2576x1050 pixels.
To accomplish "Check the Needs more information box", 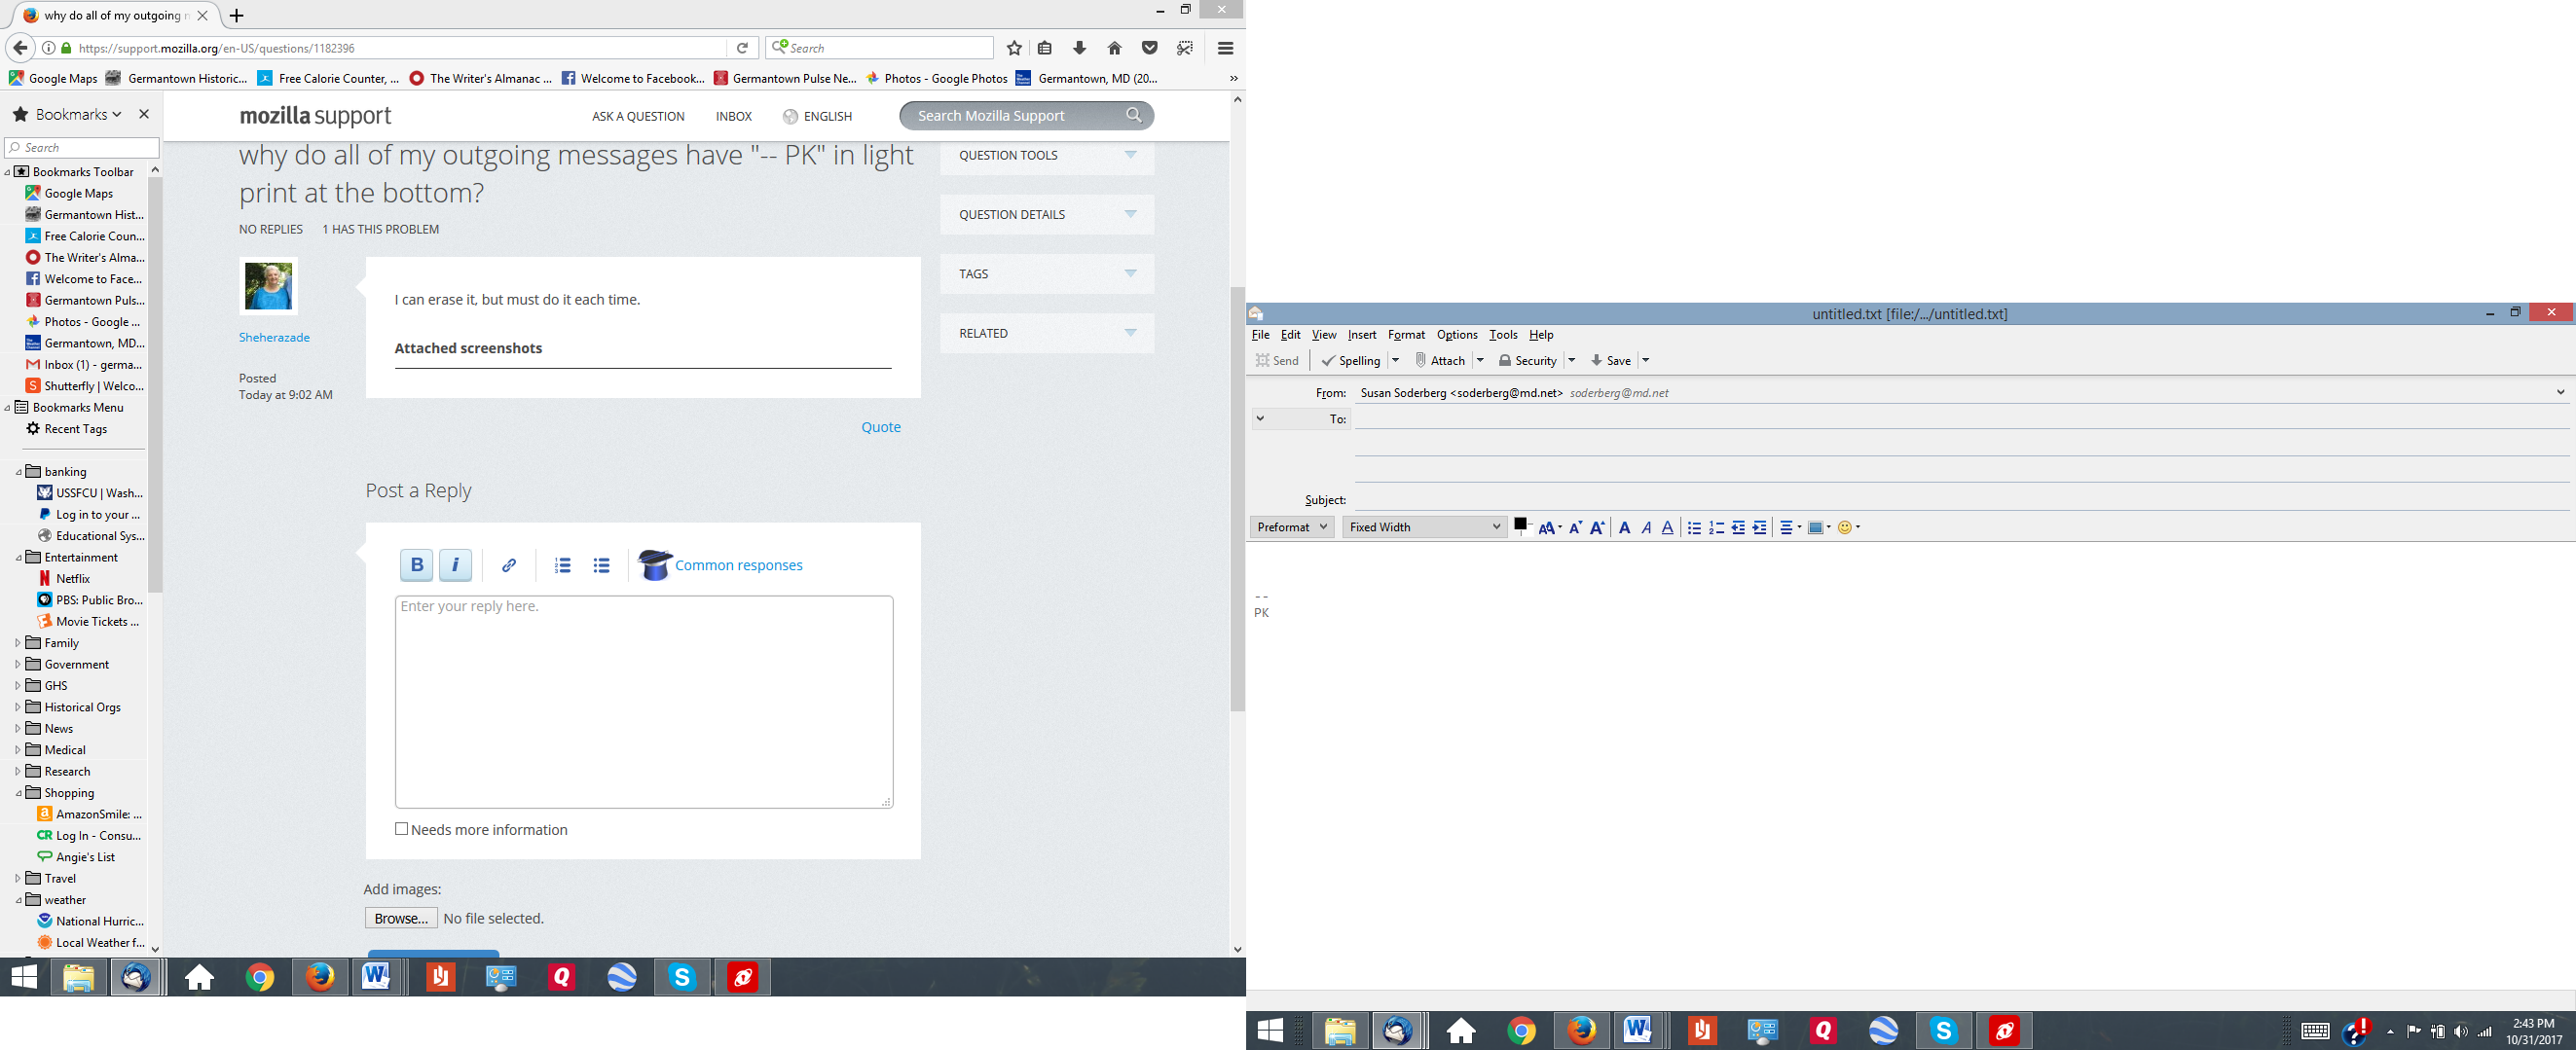I will click(402, 829).
